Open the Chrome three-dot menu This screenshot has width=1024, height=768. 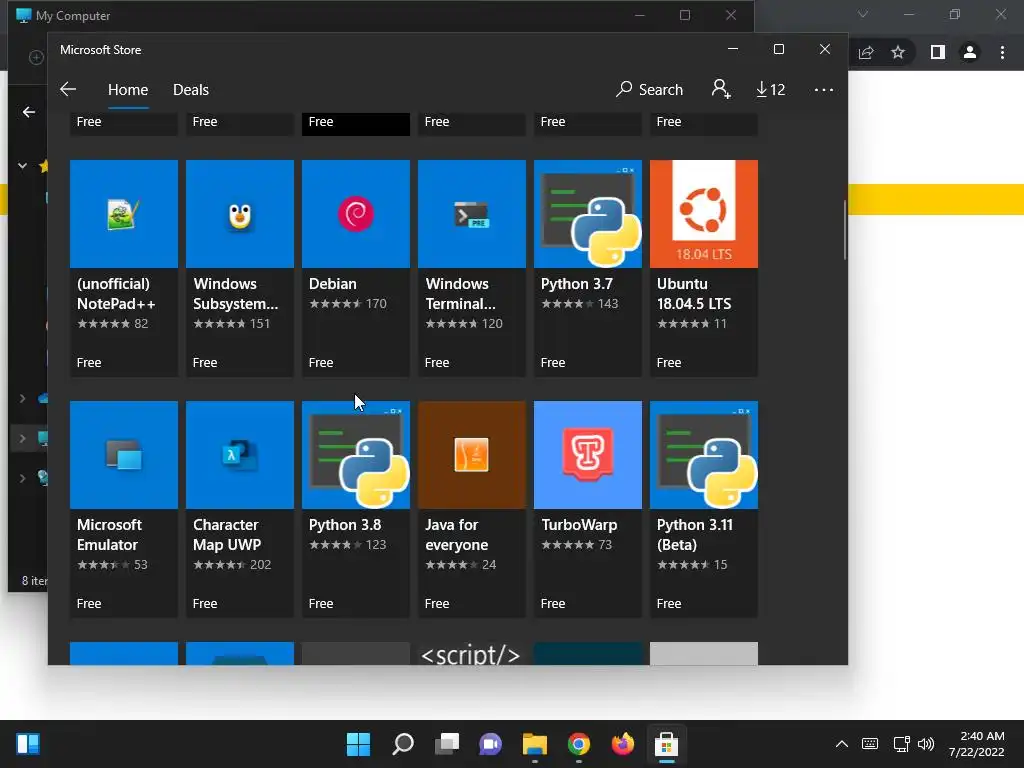click(x=1002, y=52)
